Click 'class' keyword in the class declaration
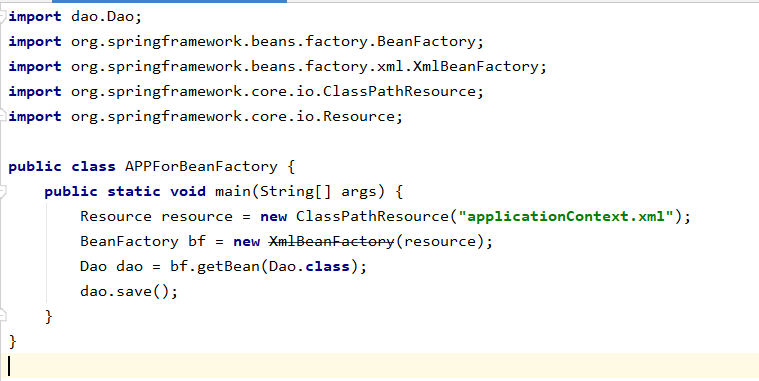759x381 pixels. 93,167
